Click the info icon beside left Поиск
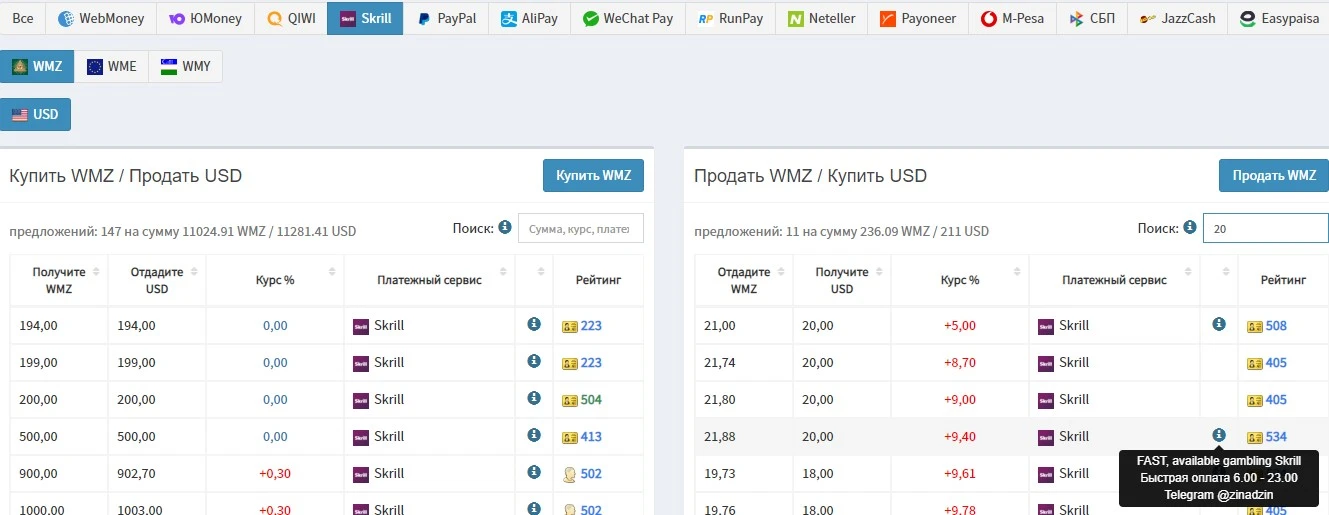This screenshot has width=1329, height=515. (x=505, y=227)
